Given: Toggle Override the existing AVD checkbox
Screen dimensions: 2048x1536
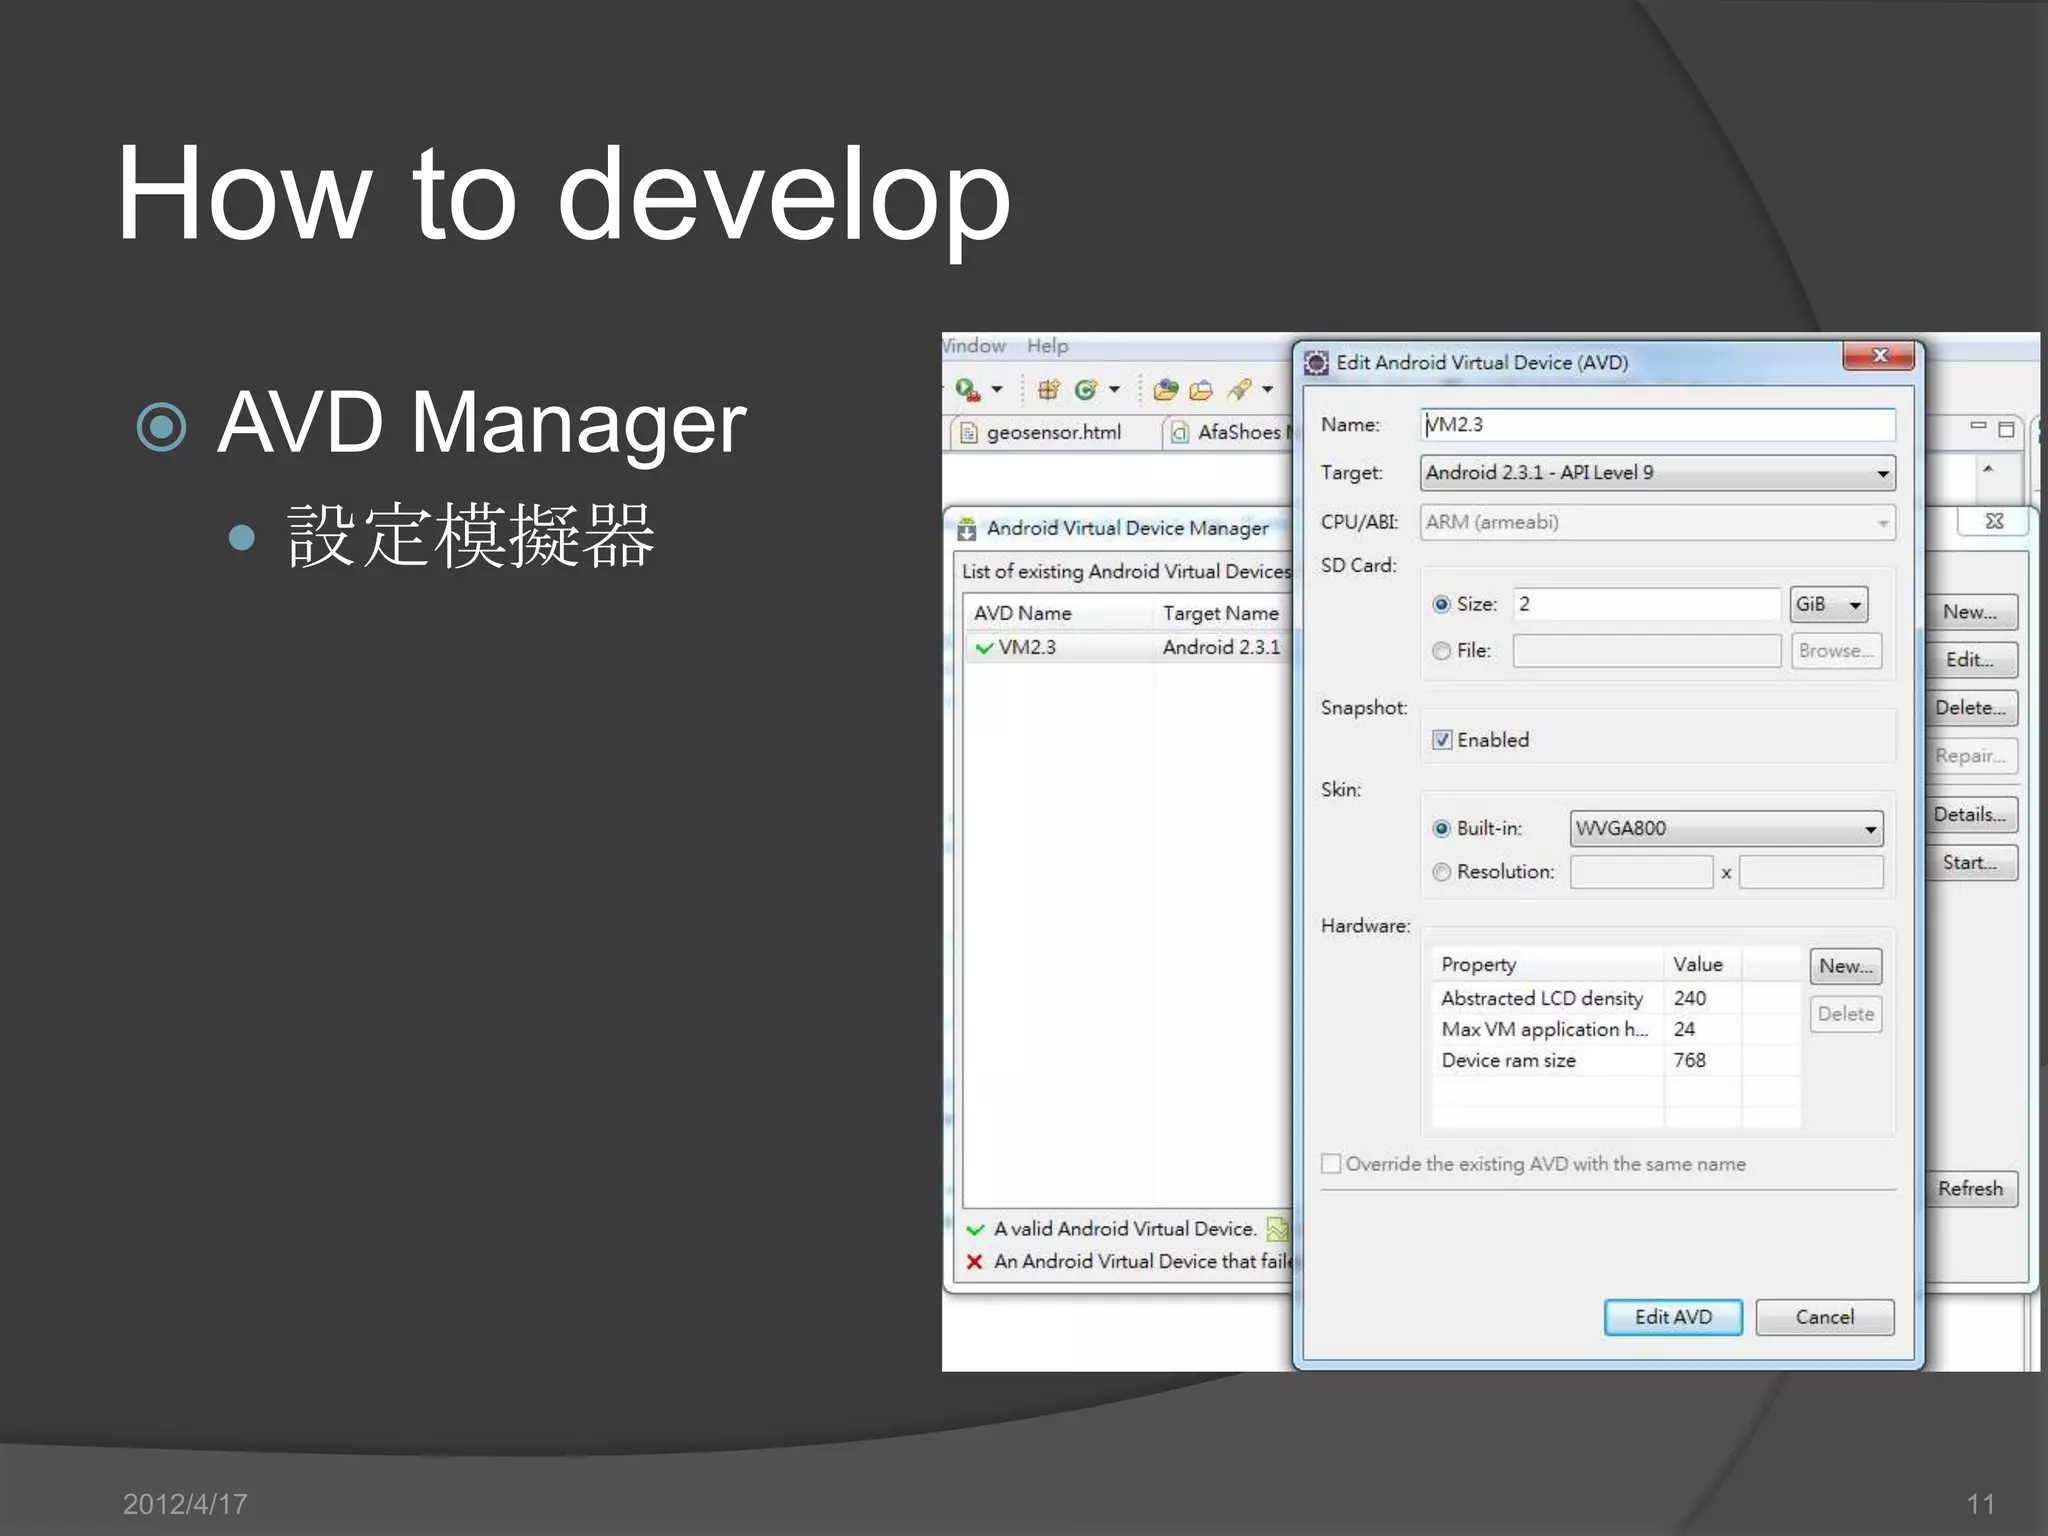Looking at the screenshot, I should click(x=1331, y=1164).
